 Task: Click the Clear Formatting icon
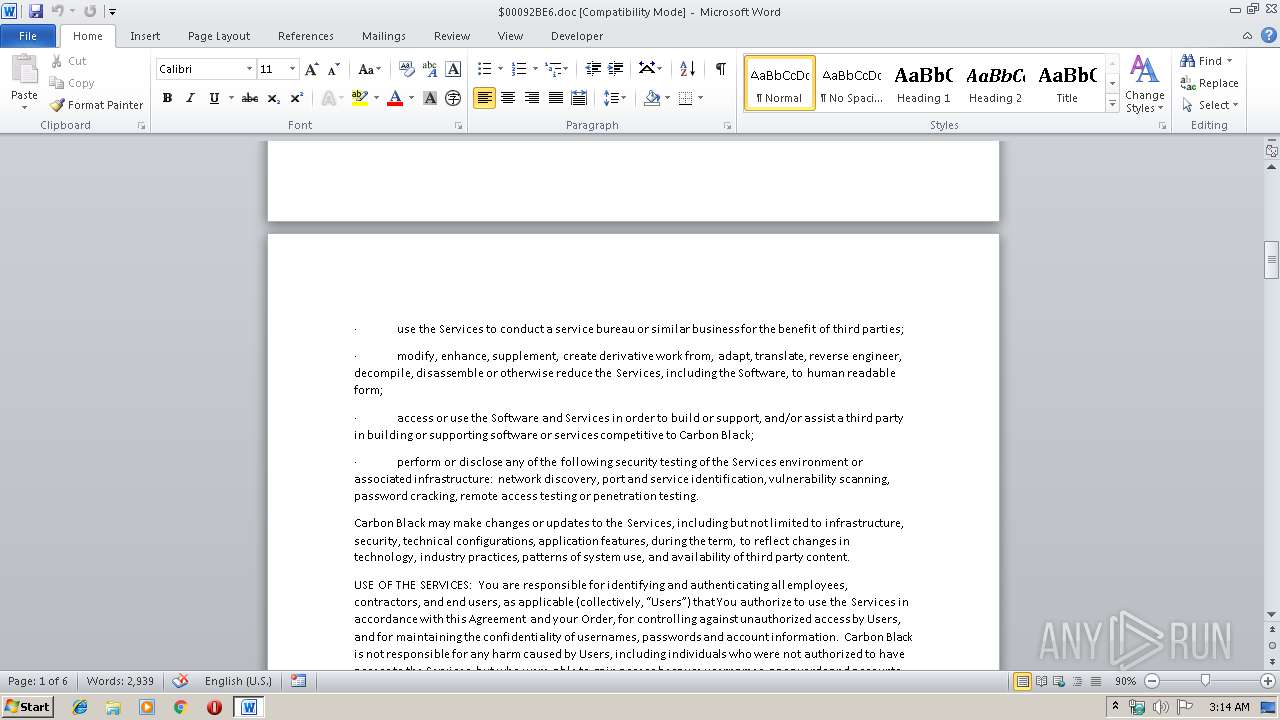407,69
